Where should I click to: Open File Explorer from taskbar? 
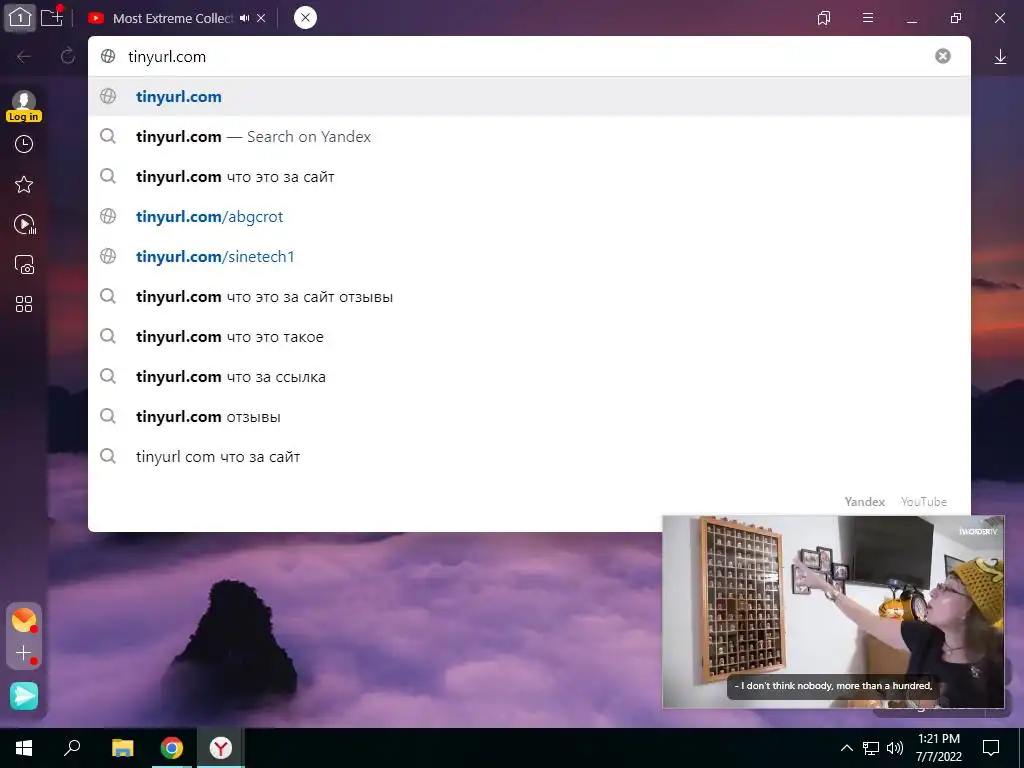coord(122,748)
